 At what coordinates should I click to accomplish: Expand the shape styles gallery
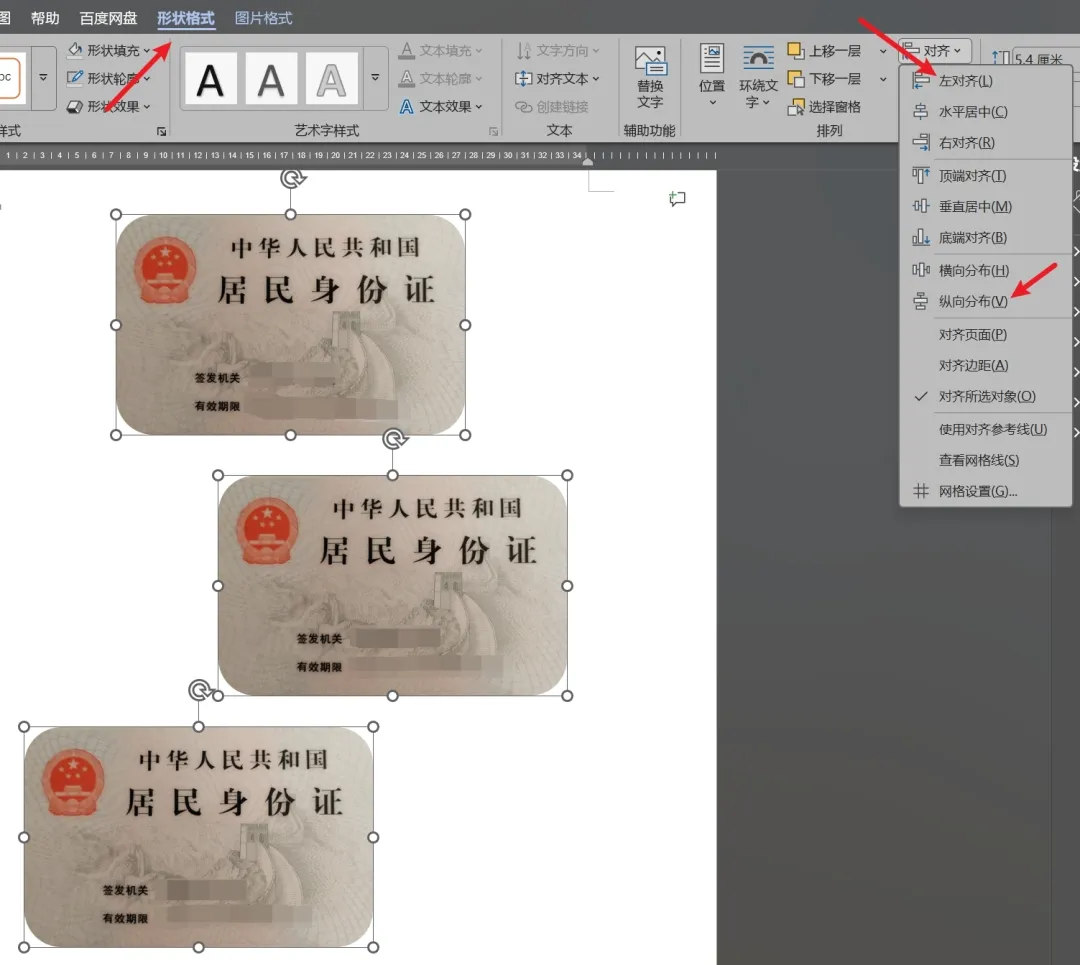(x=43, y=77)
